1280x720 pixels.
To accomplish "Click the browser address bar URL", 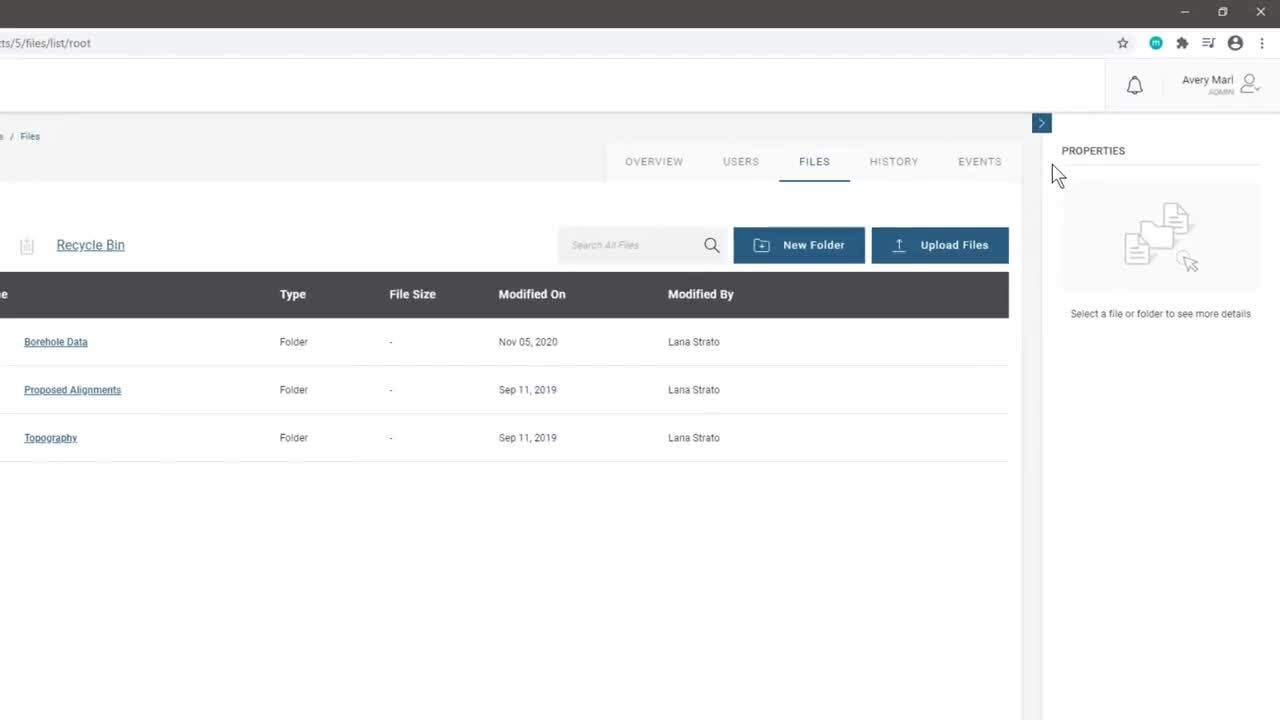I will coord(46,43).
